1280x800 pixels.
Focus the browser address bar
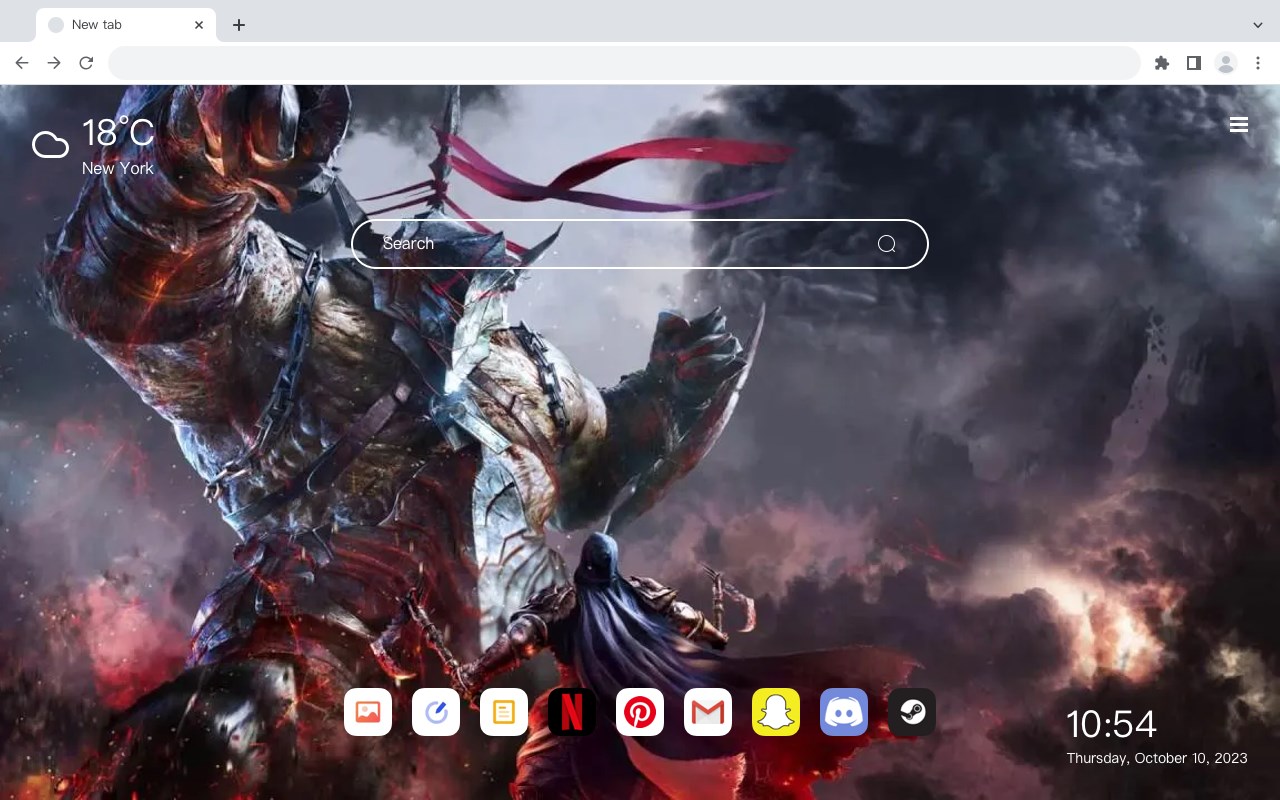(624, 63)
